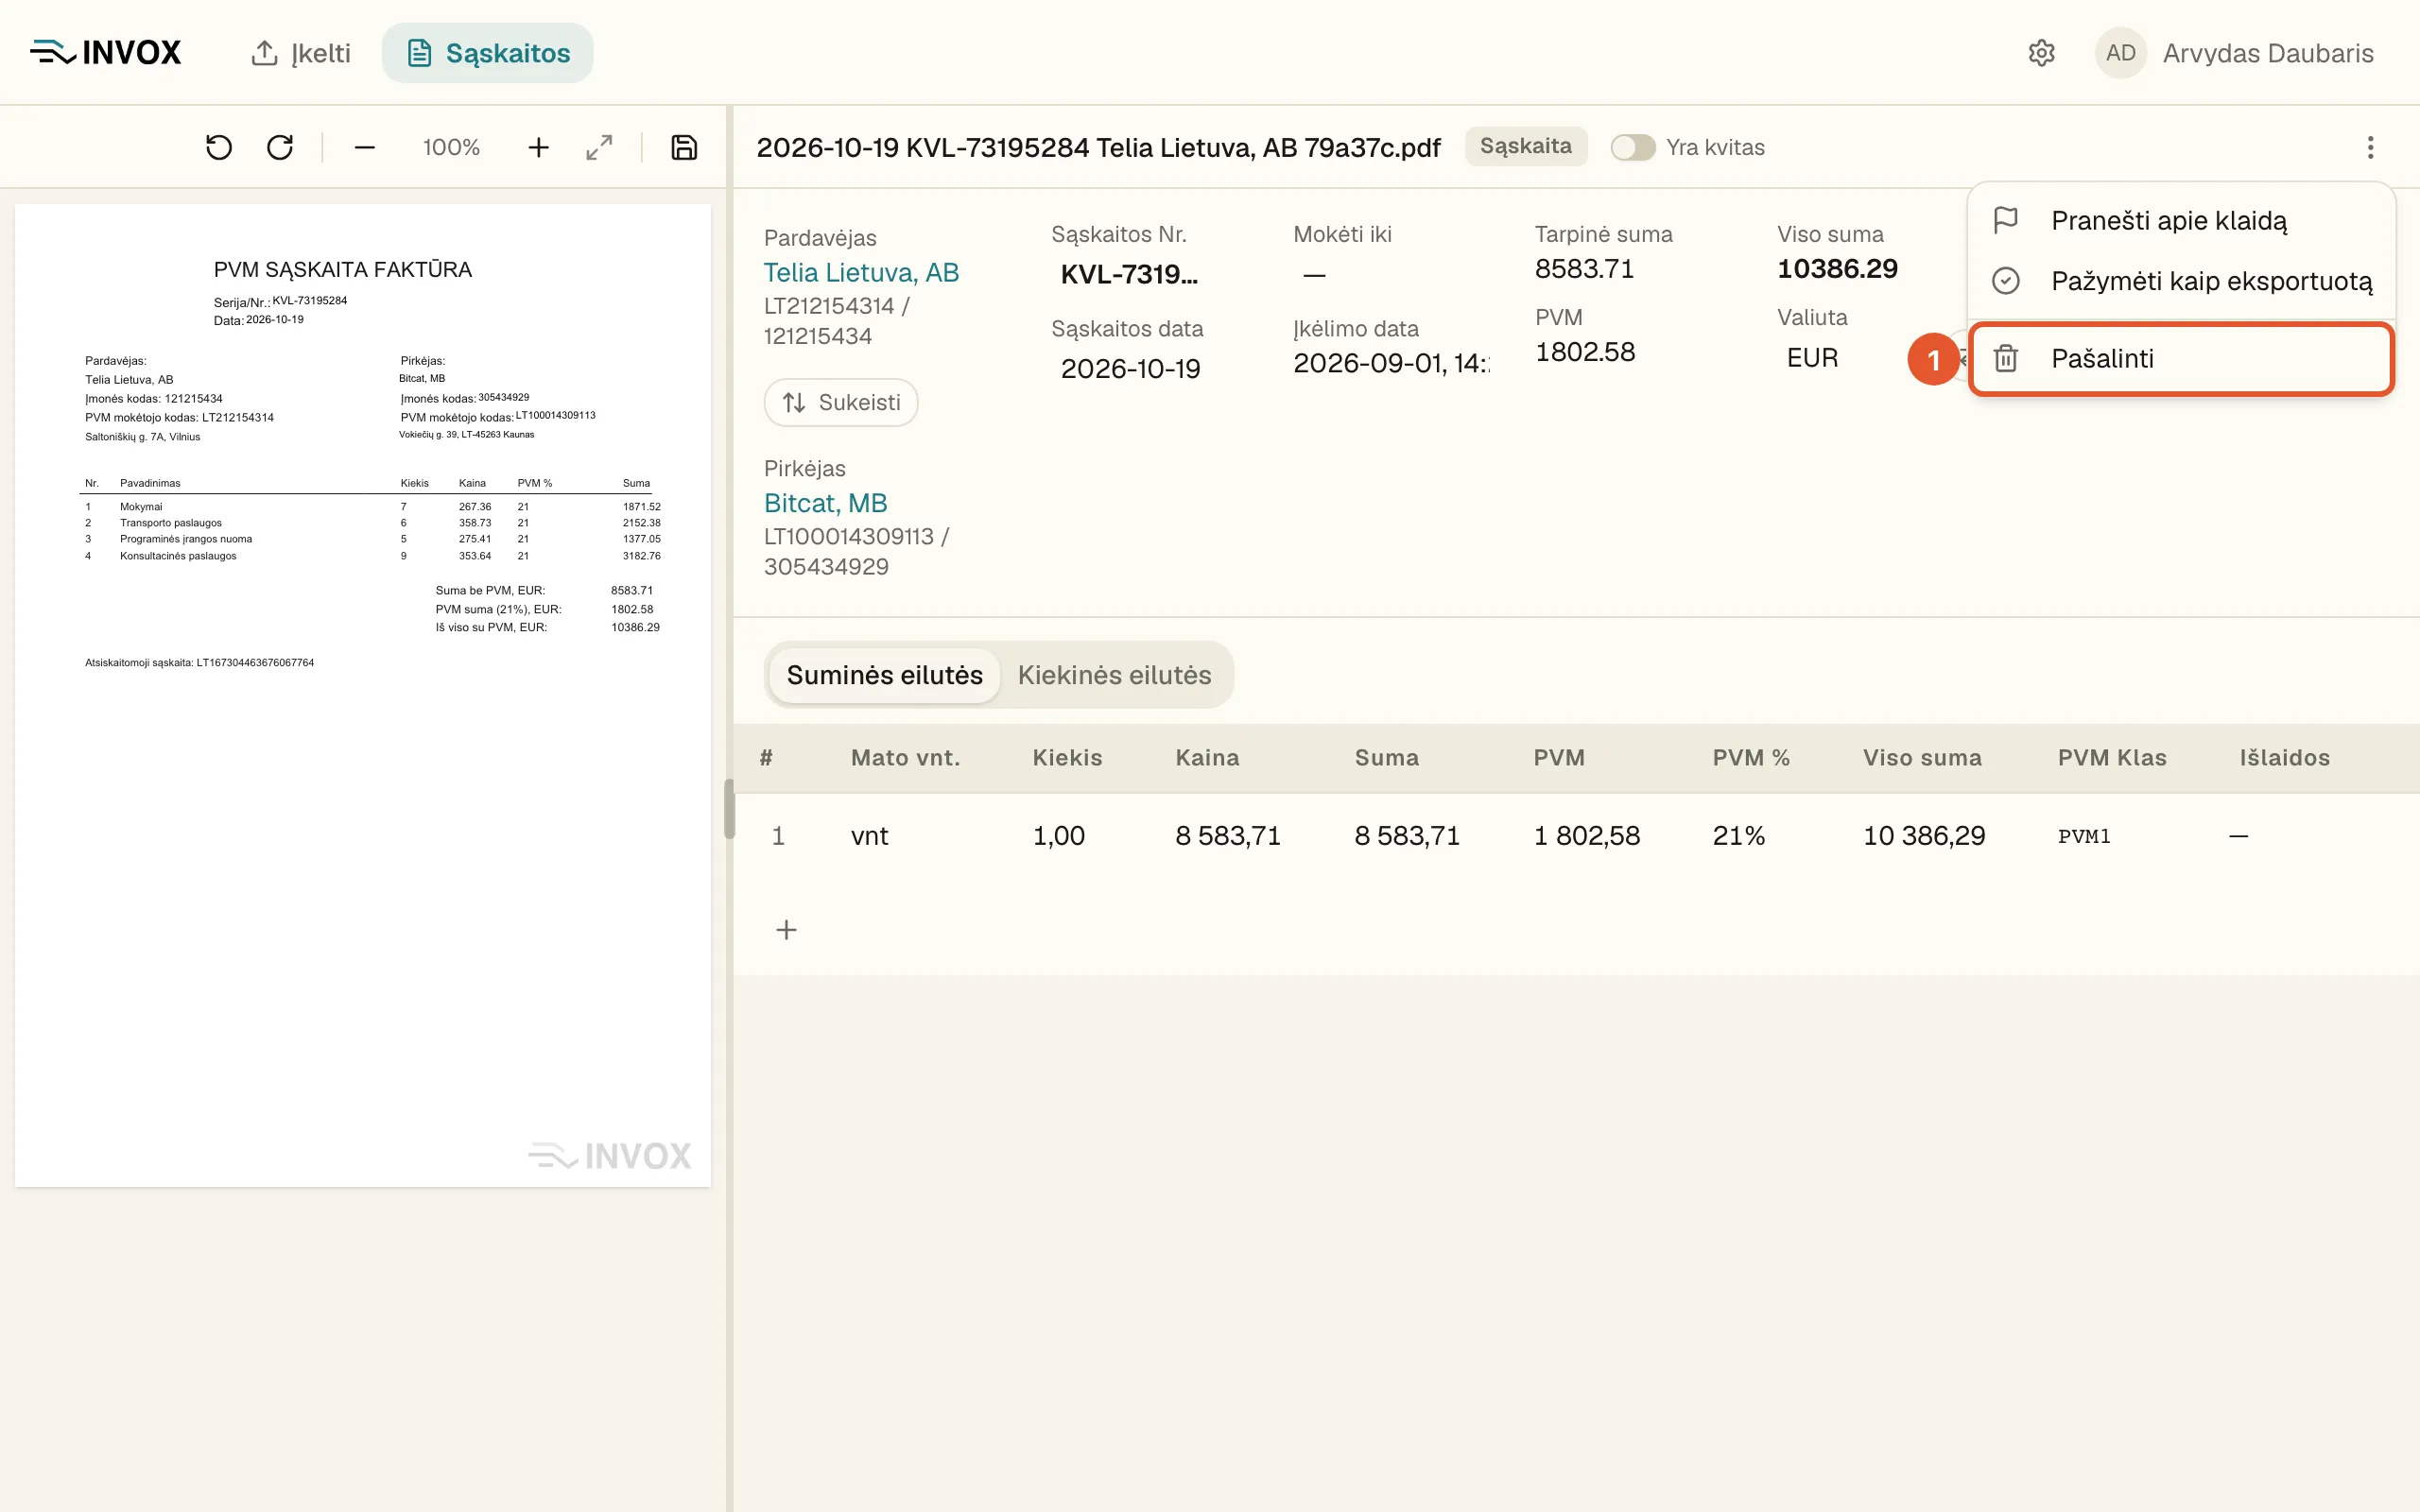Click the Viso suma column header
Viewport: 2420px width, 1512px height.
coord(1922,758)
